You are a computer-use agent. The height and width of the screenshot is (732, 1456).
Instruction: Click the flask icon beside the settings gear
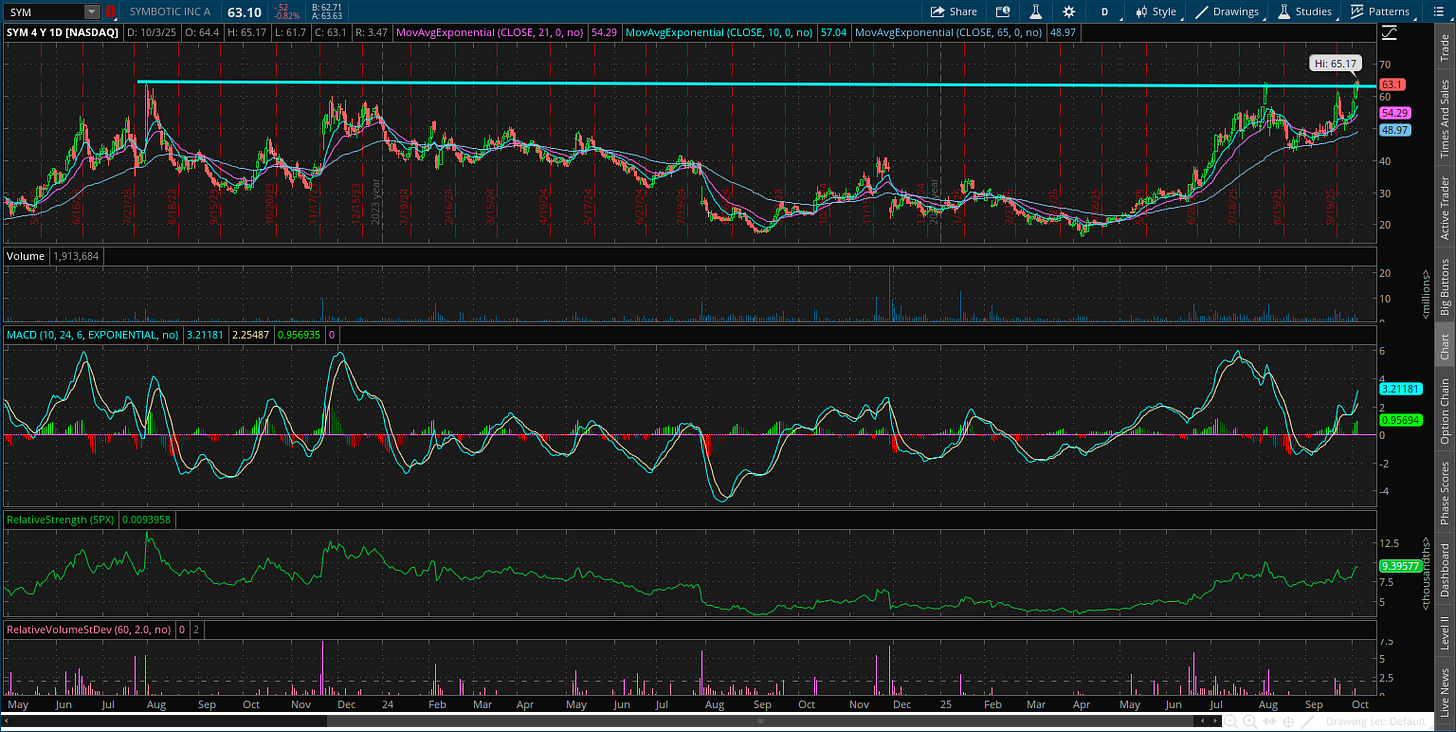pyautogui.click(x=1036, y=12)
